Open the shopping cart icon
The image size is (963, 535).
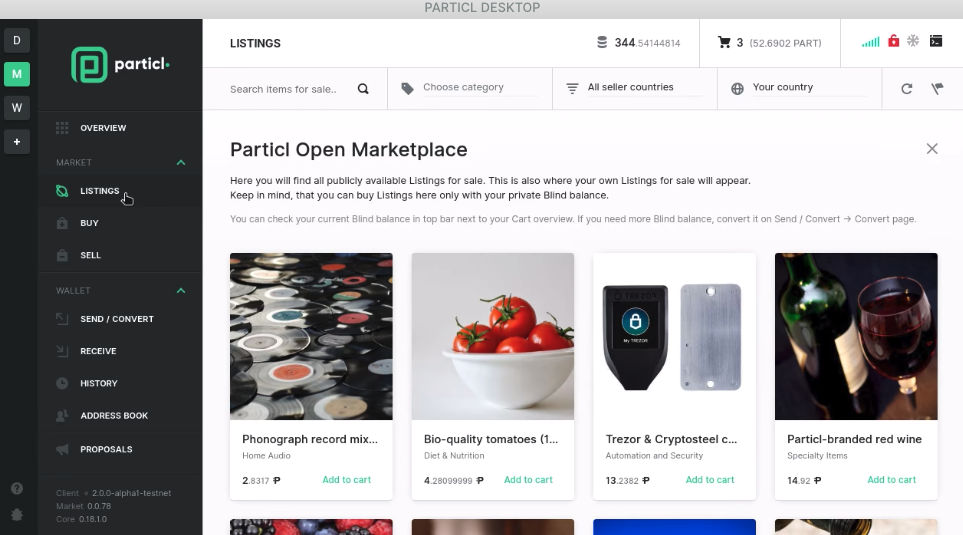coord(724,42)
